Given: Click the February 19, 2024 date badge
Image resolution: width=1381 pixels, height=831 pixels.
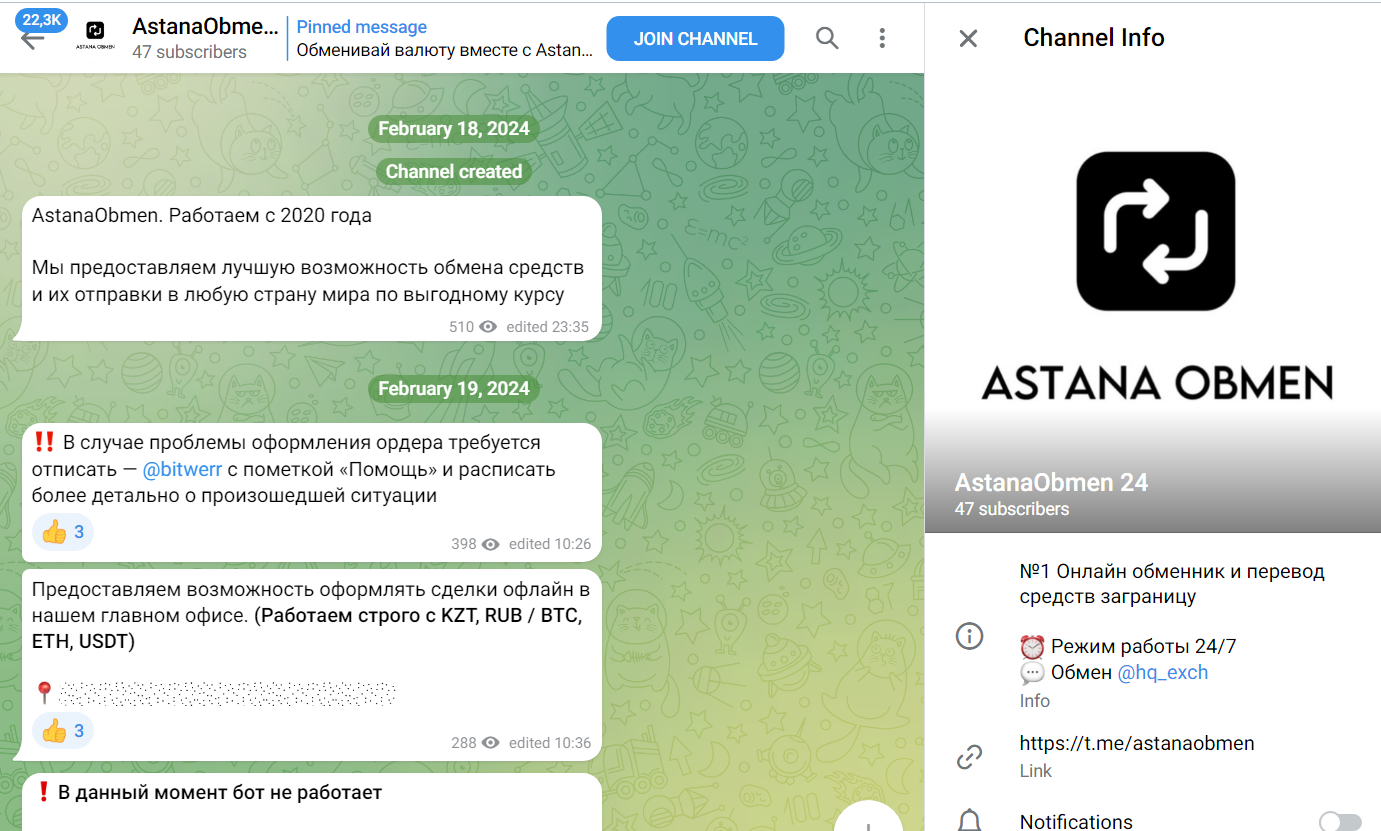Looking at the screenshot, I should 454,388.
